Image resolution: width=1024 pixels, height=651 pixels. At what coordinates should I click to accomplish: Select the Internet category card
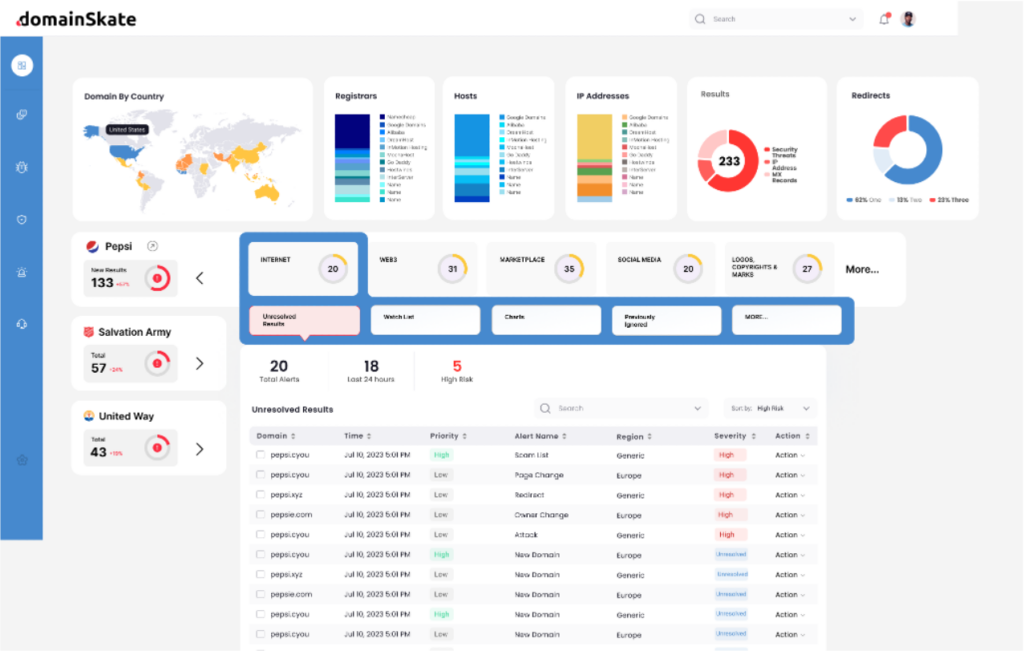(x=303, y=268)
